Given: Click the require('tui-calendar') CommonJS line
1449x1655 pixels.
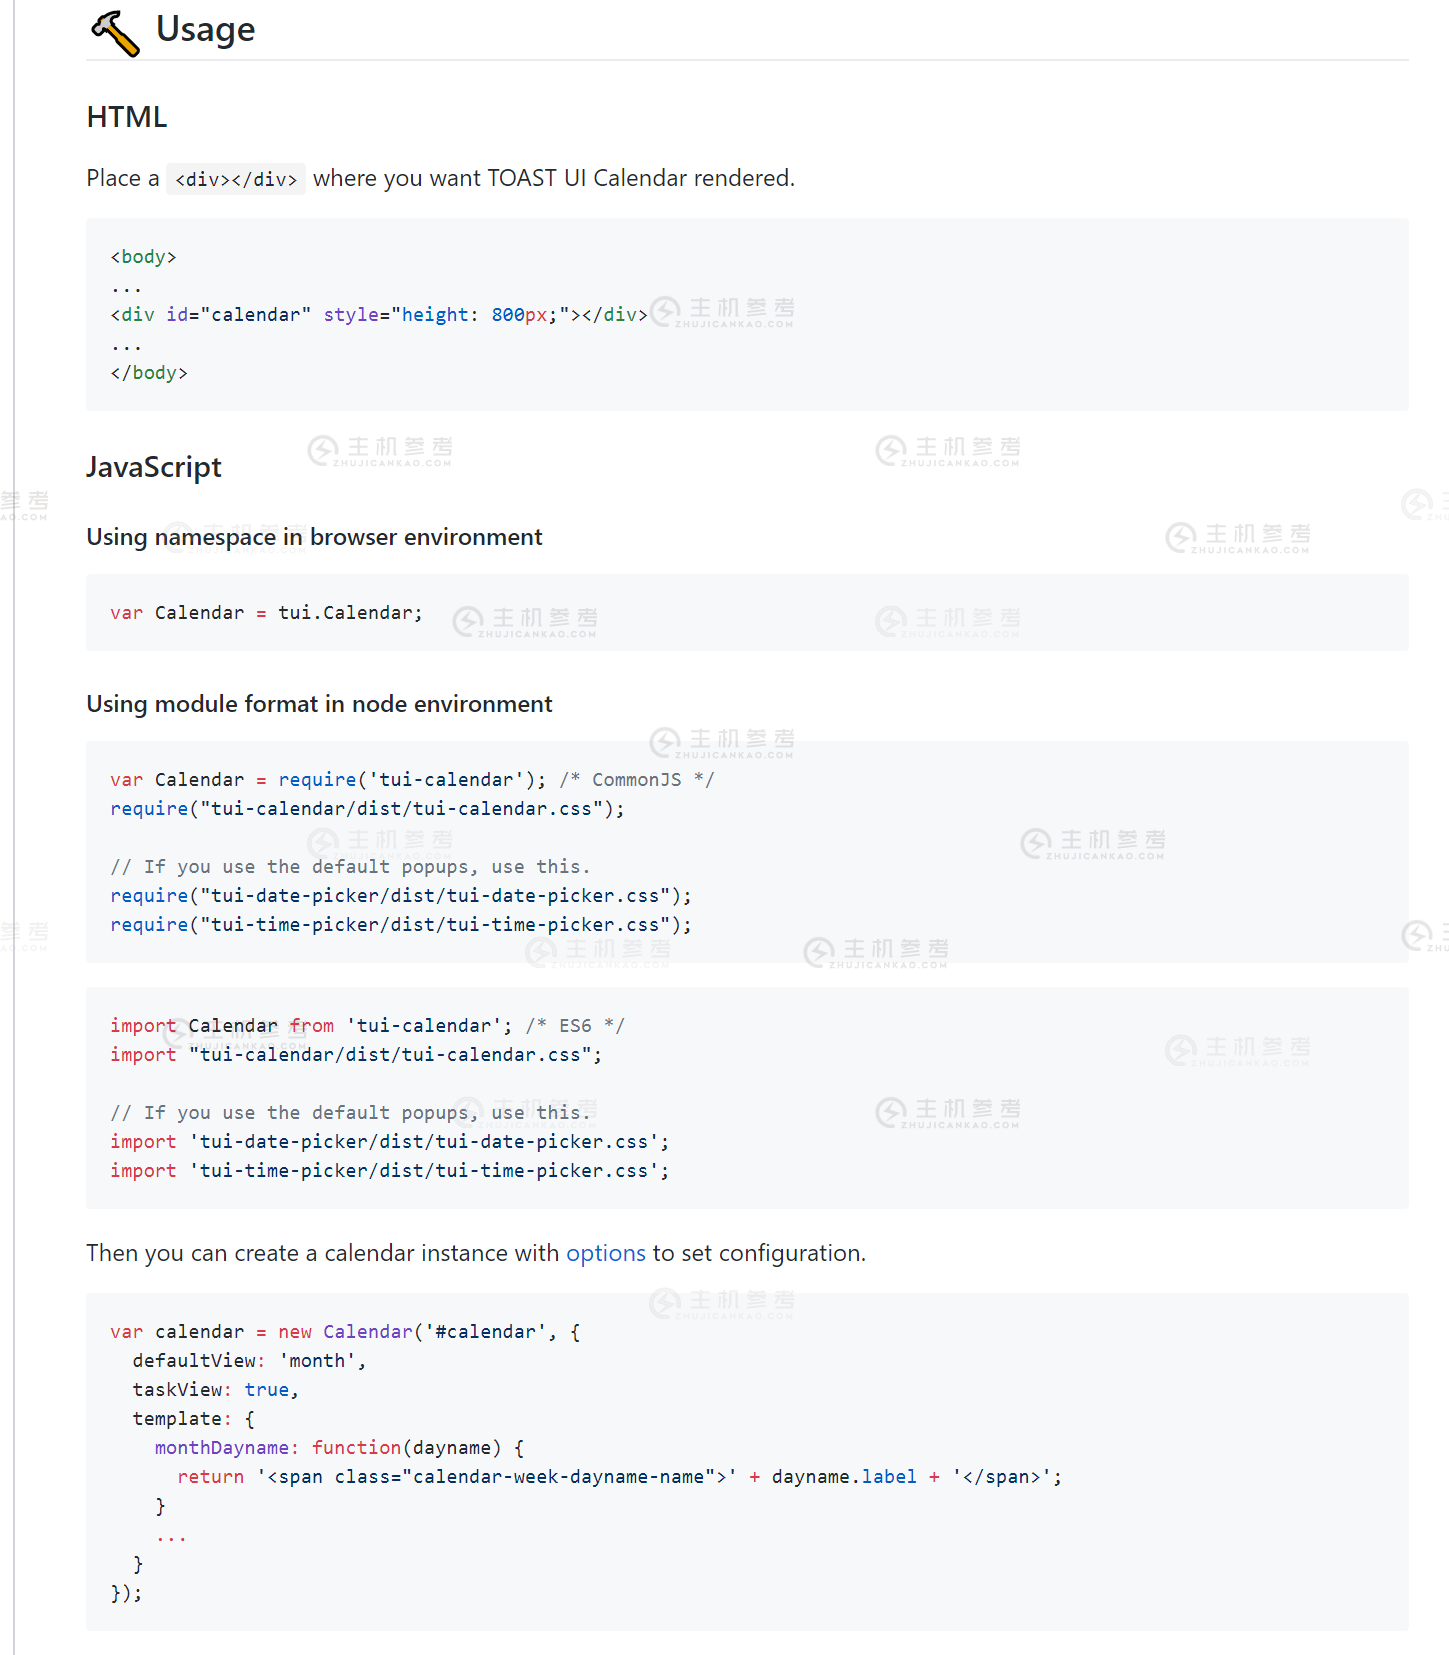Looking at the screenshot, I should click(412, 780).
